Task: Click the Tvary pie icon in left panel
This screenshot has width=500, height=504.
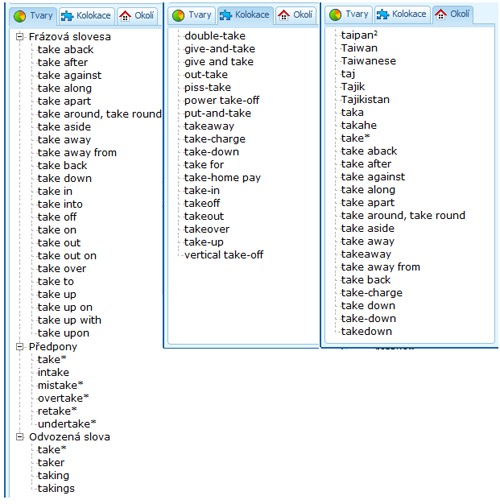Action: coord(20,16)
